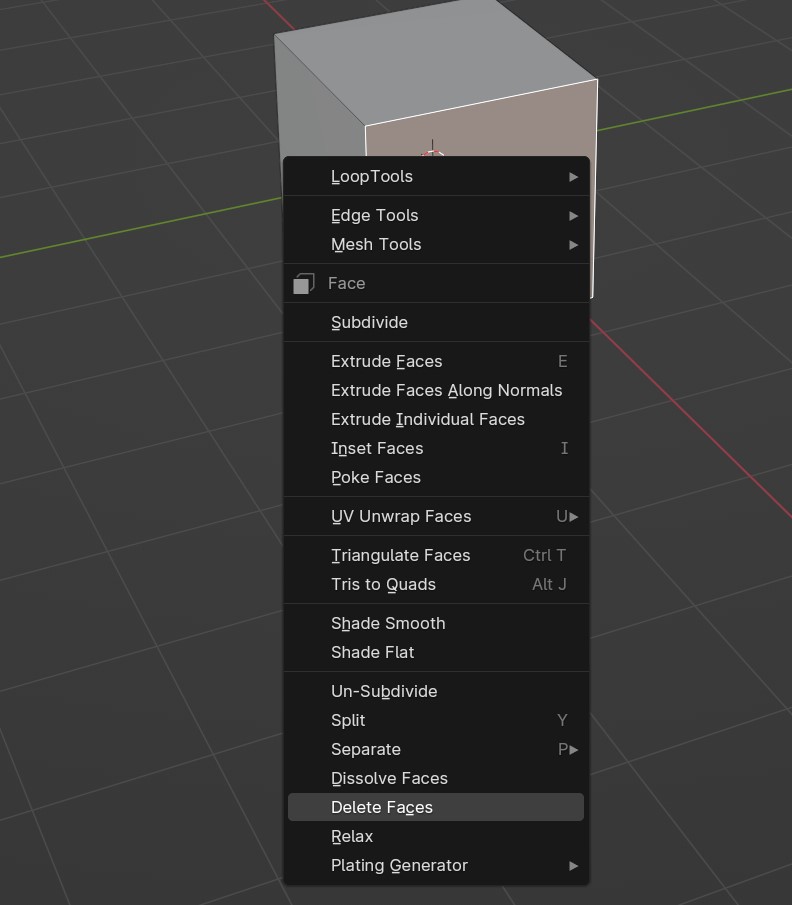Choose Dissolve Faces

(389, 778)
